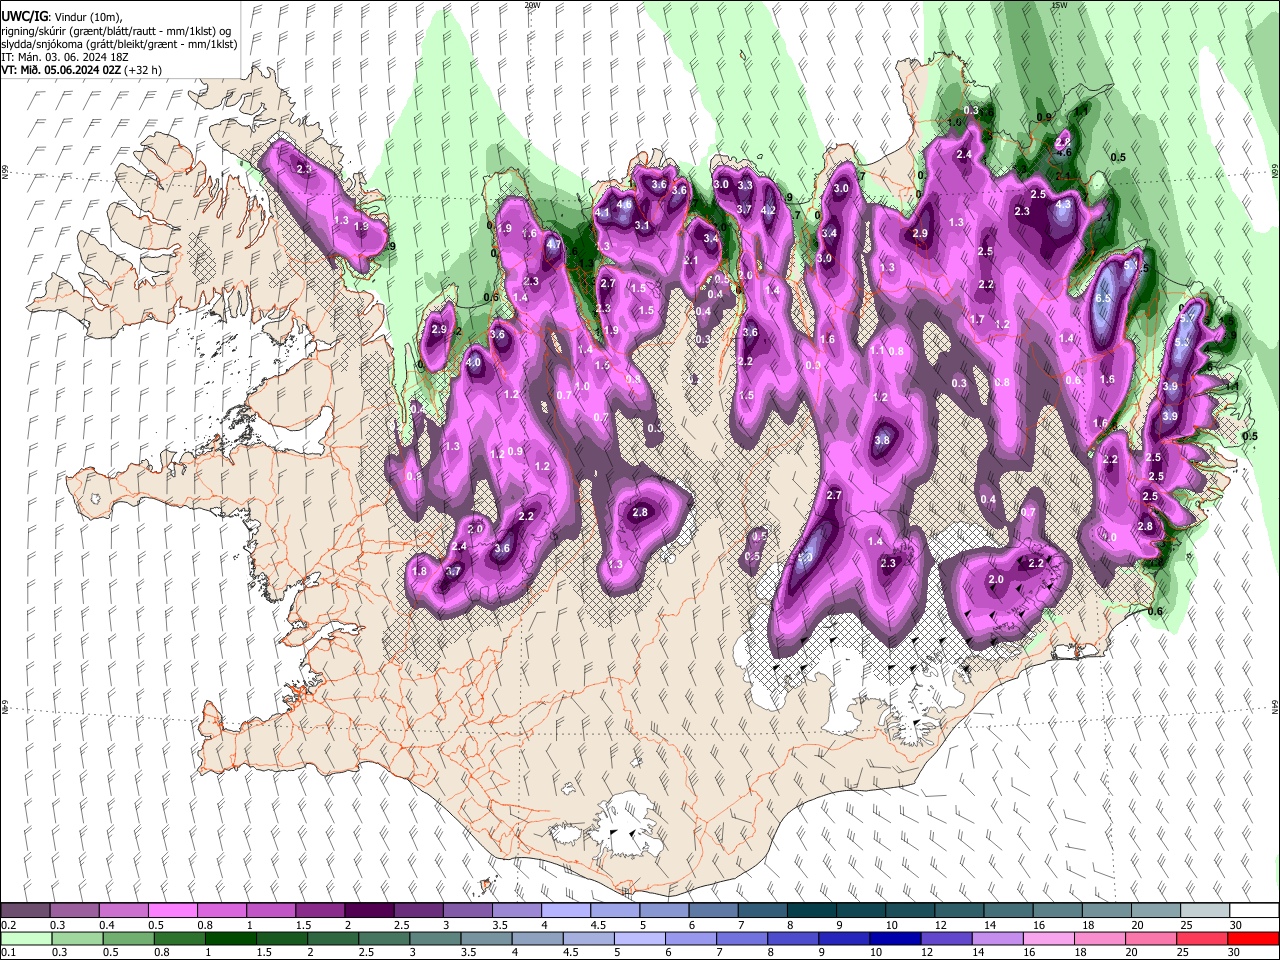Click the 3.8 snowfall value on the map
The image size is (1280, 960).
tap(882, 441)
